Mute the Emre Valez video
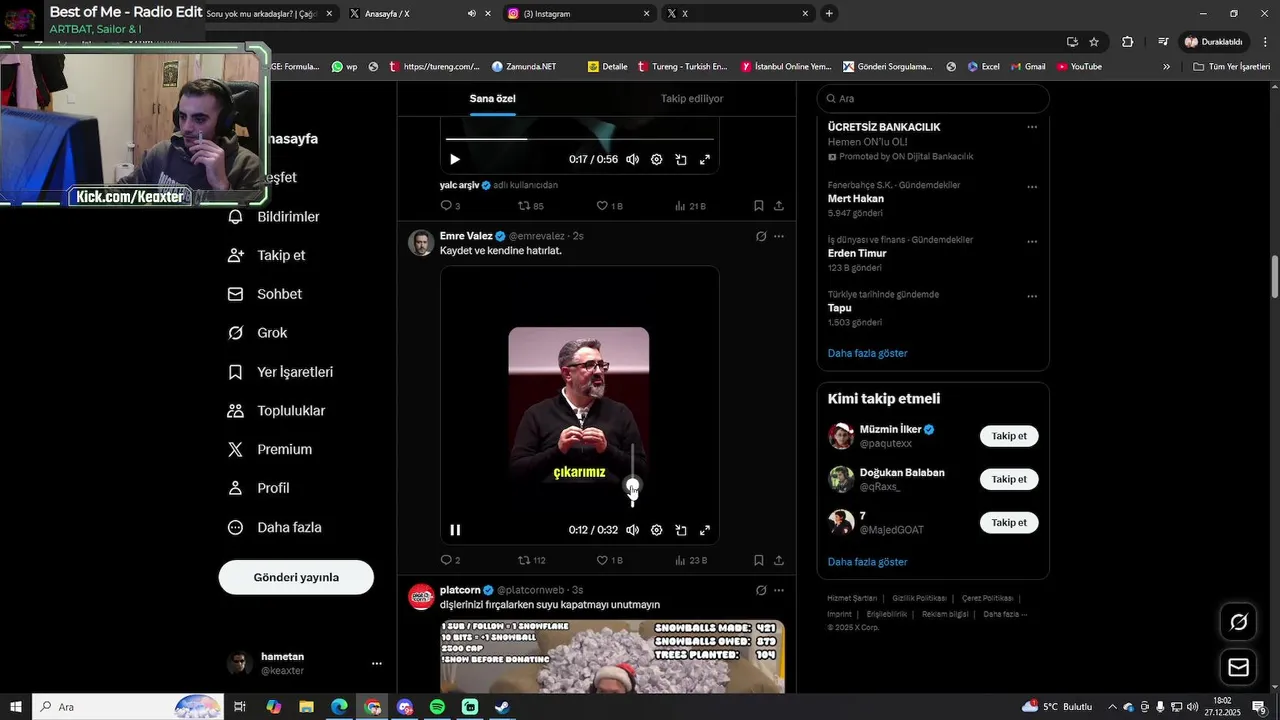 632,530
